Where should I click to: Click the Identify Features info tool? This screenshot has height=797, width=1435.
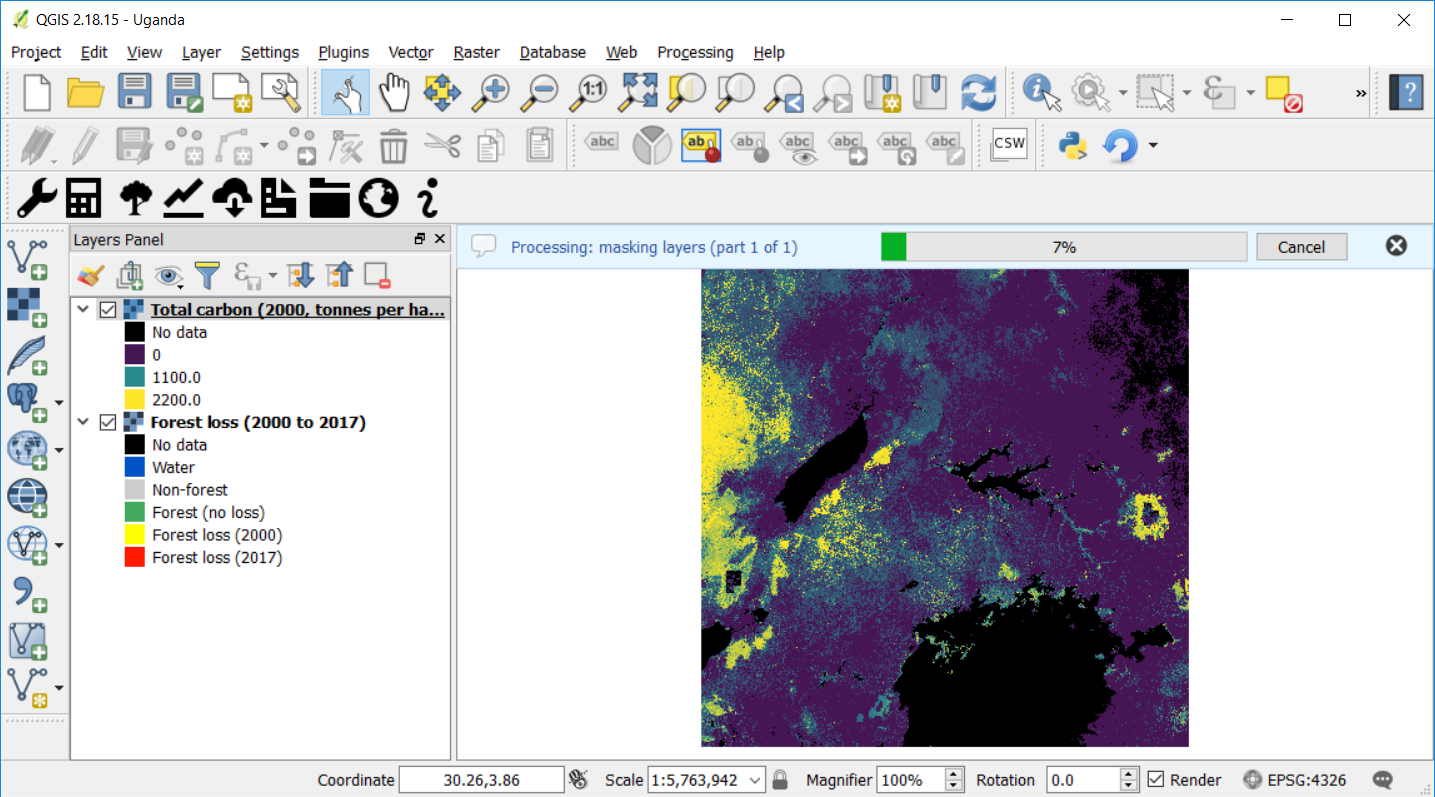pos(1040,92)
